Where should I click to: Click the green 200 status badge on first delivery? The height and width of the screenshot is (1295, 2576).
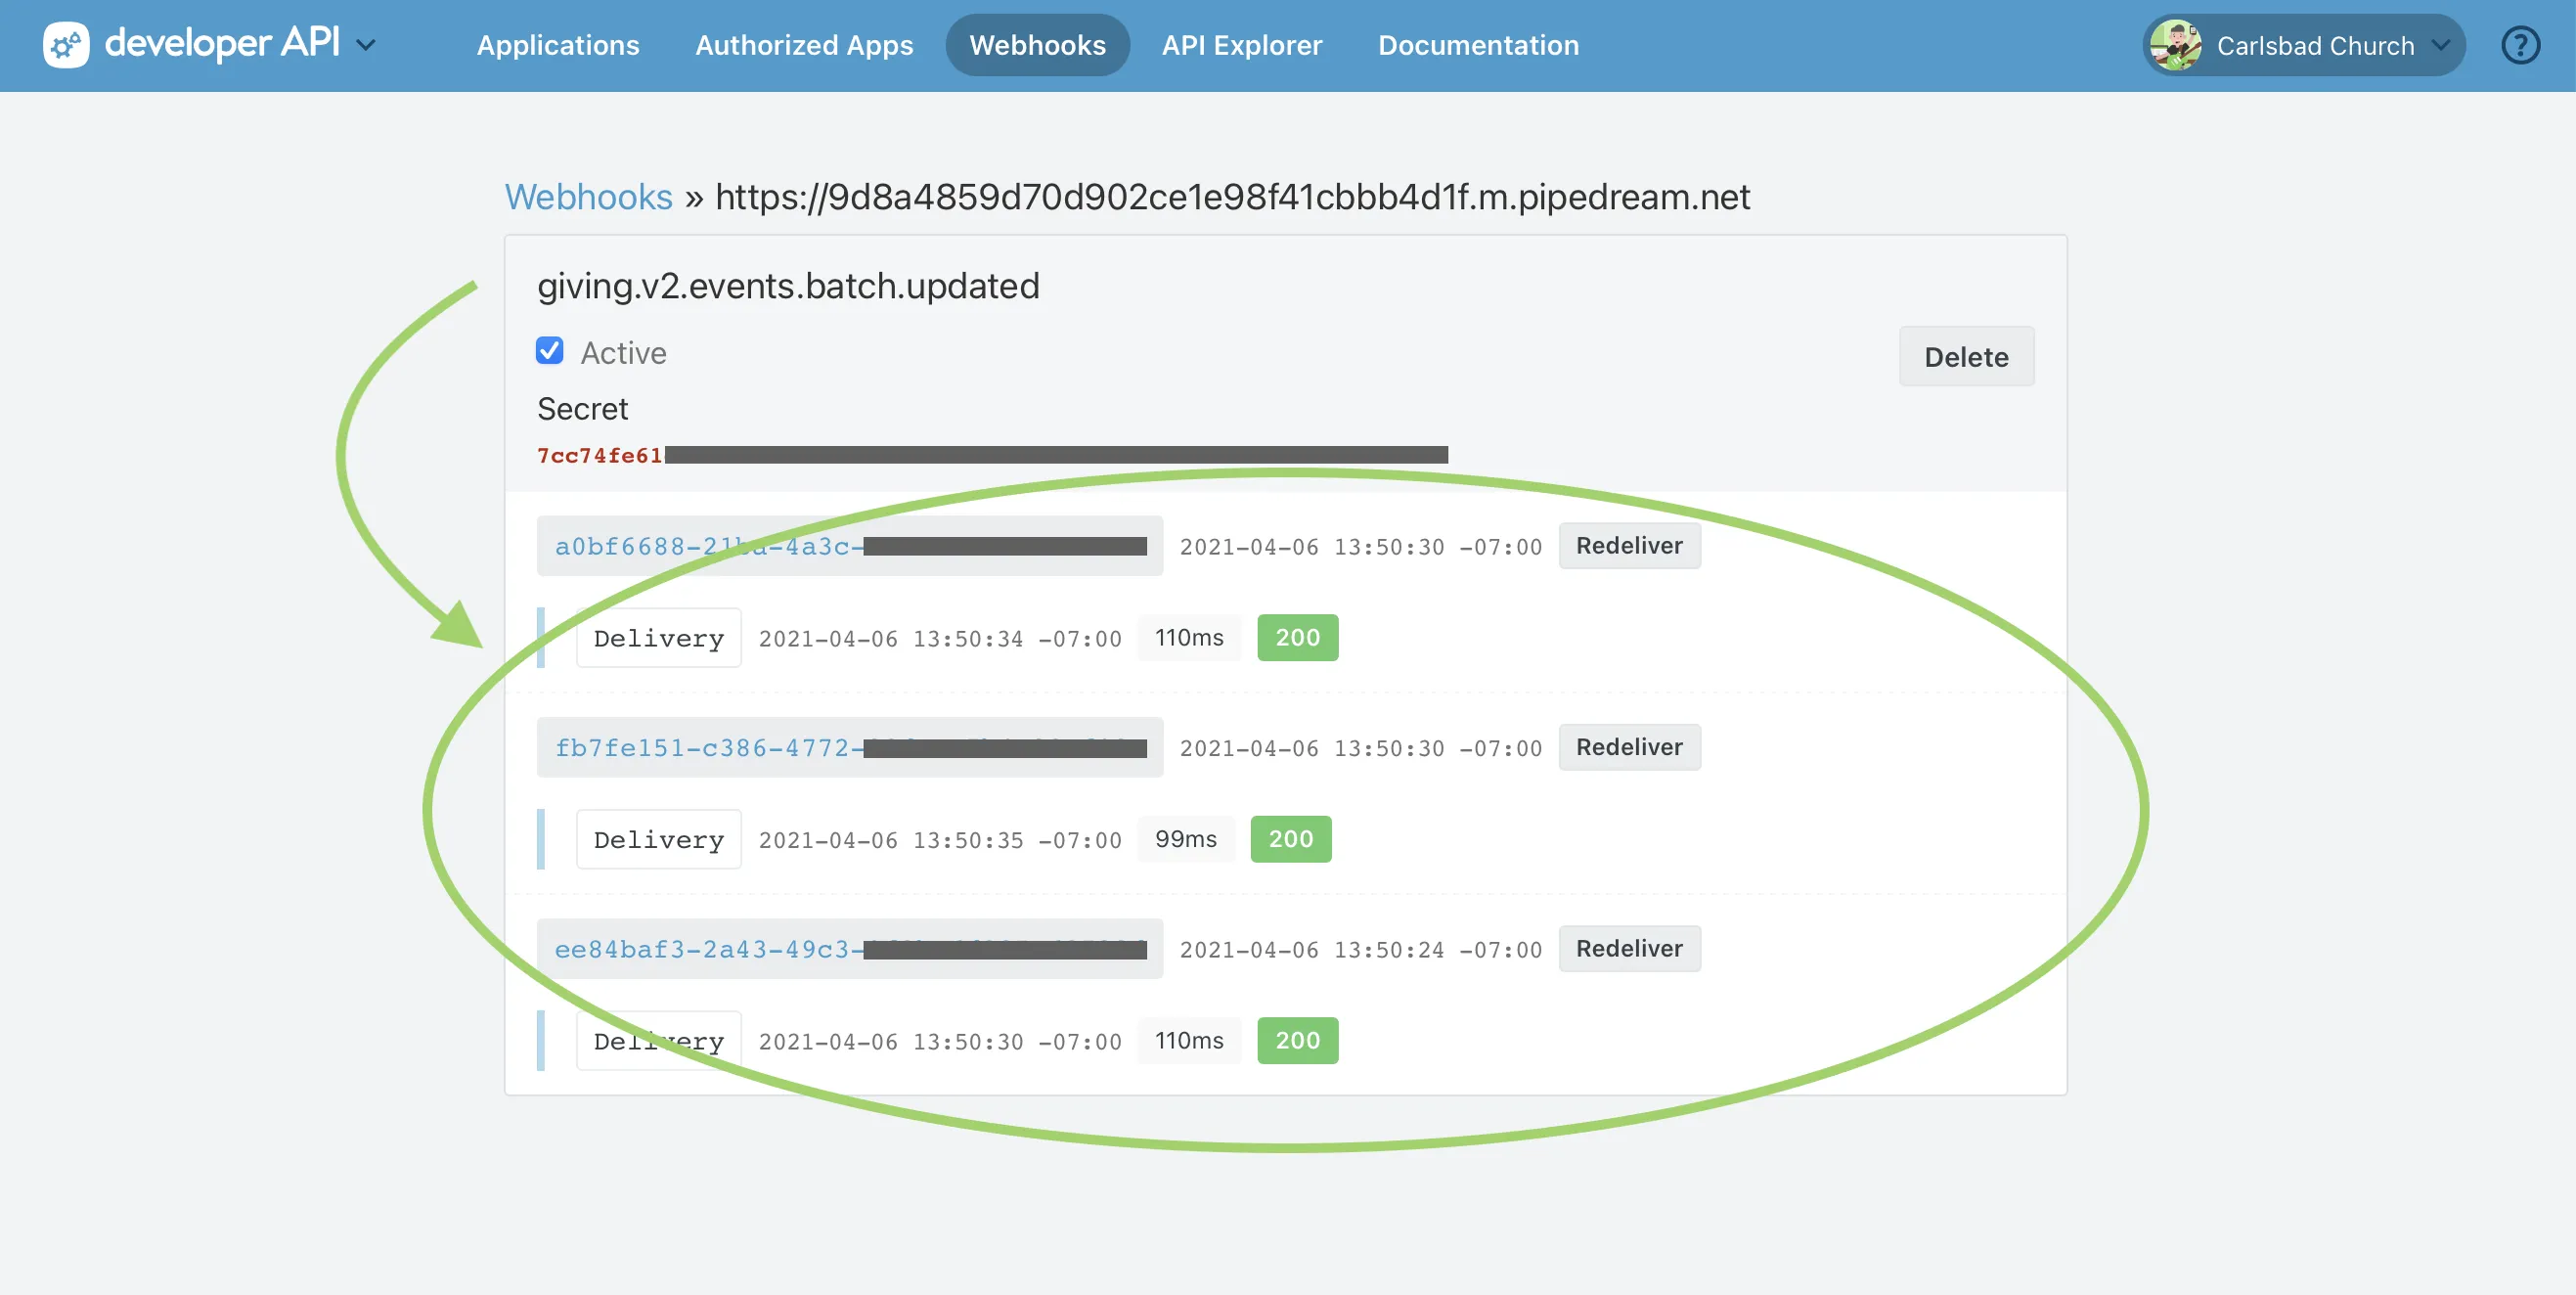1297,637
